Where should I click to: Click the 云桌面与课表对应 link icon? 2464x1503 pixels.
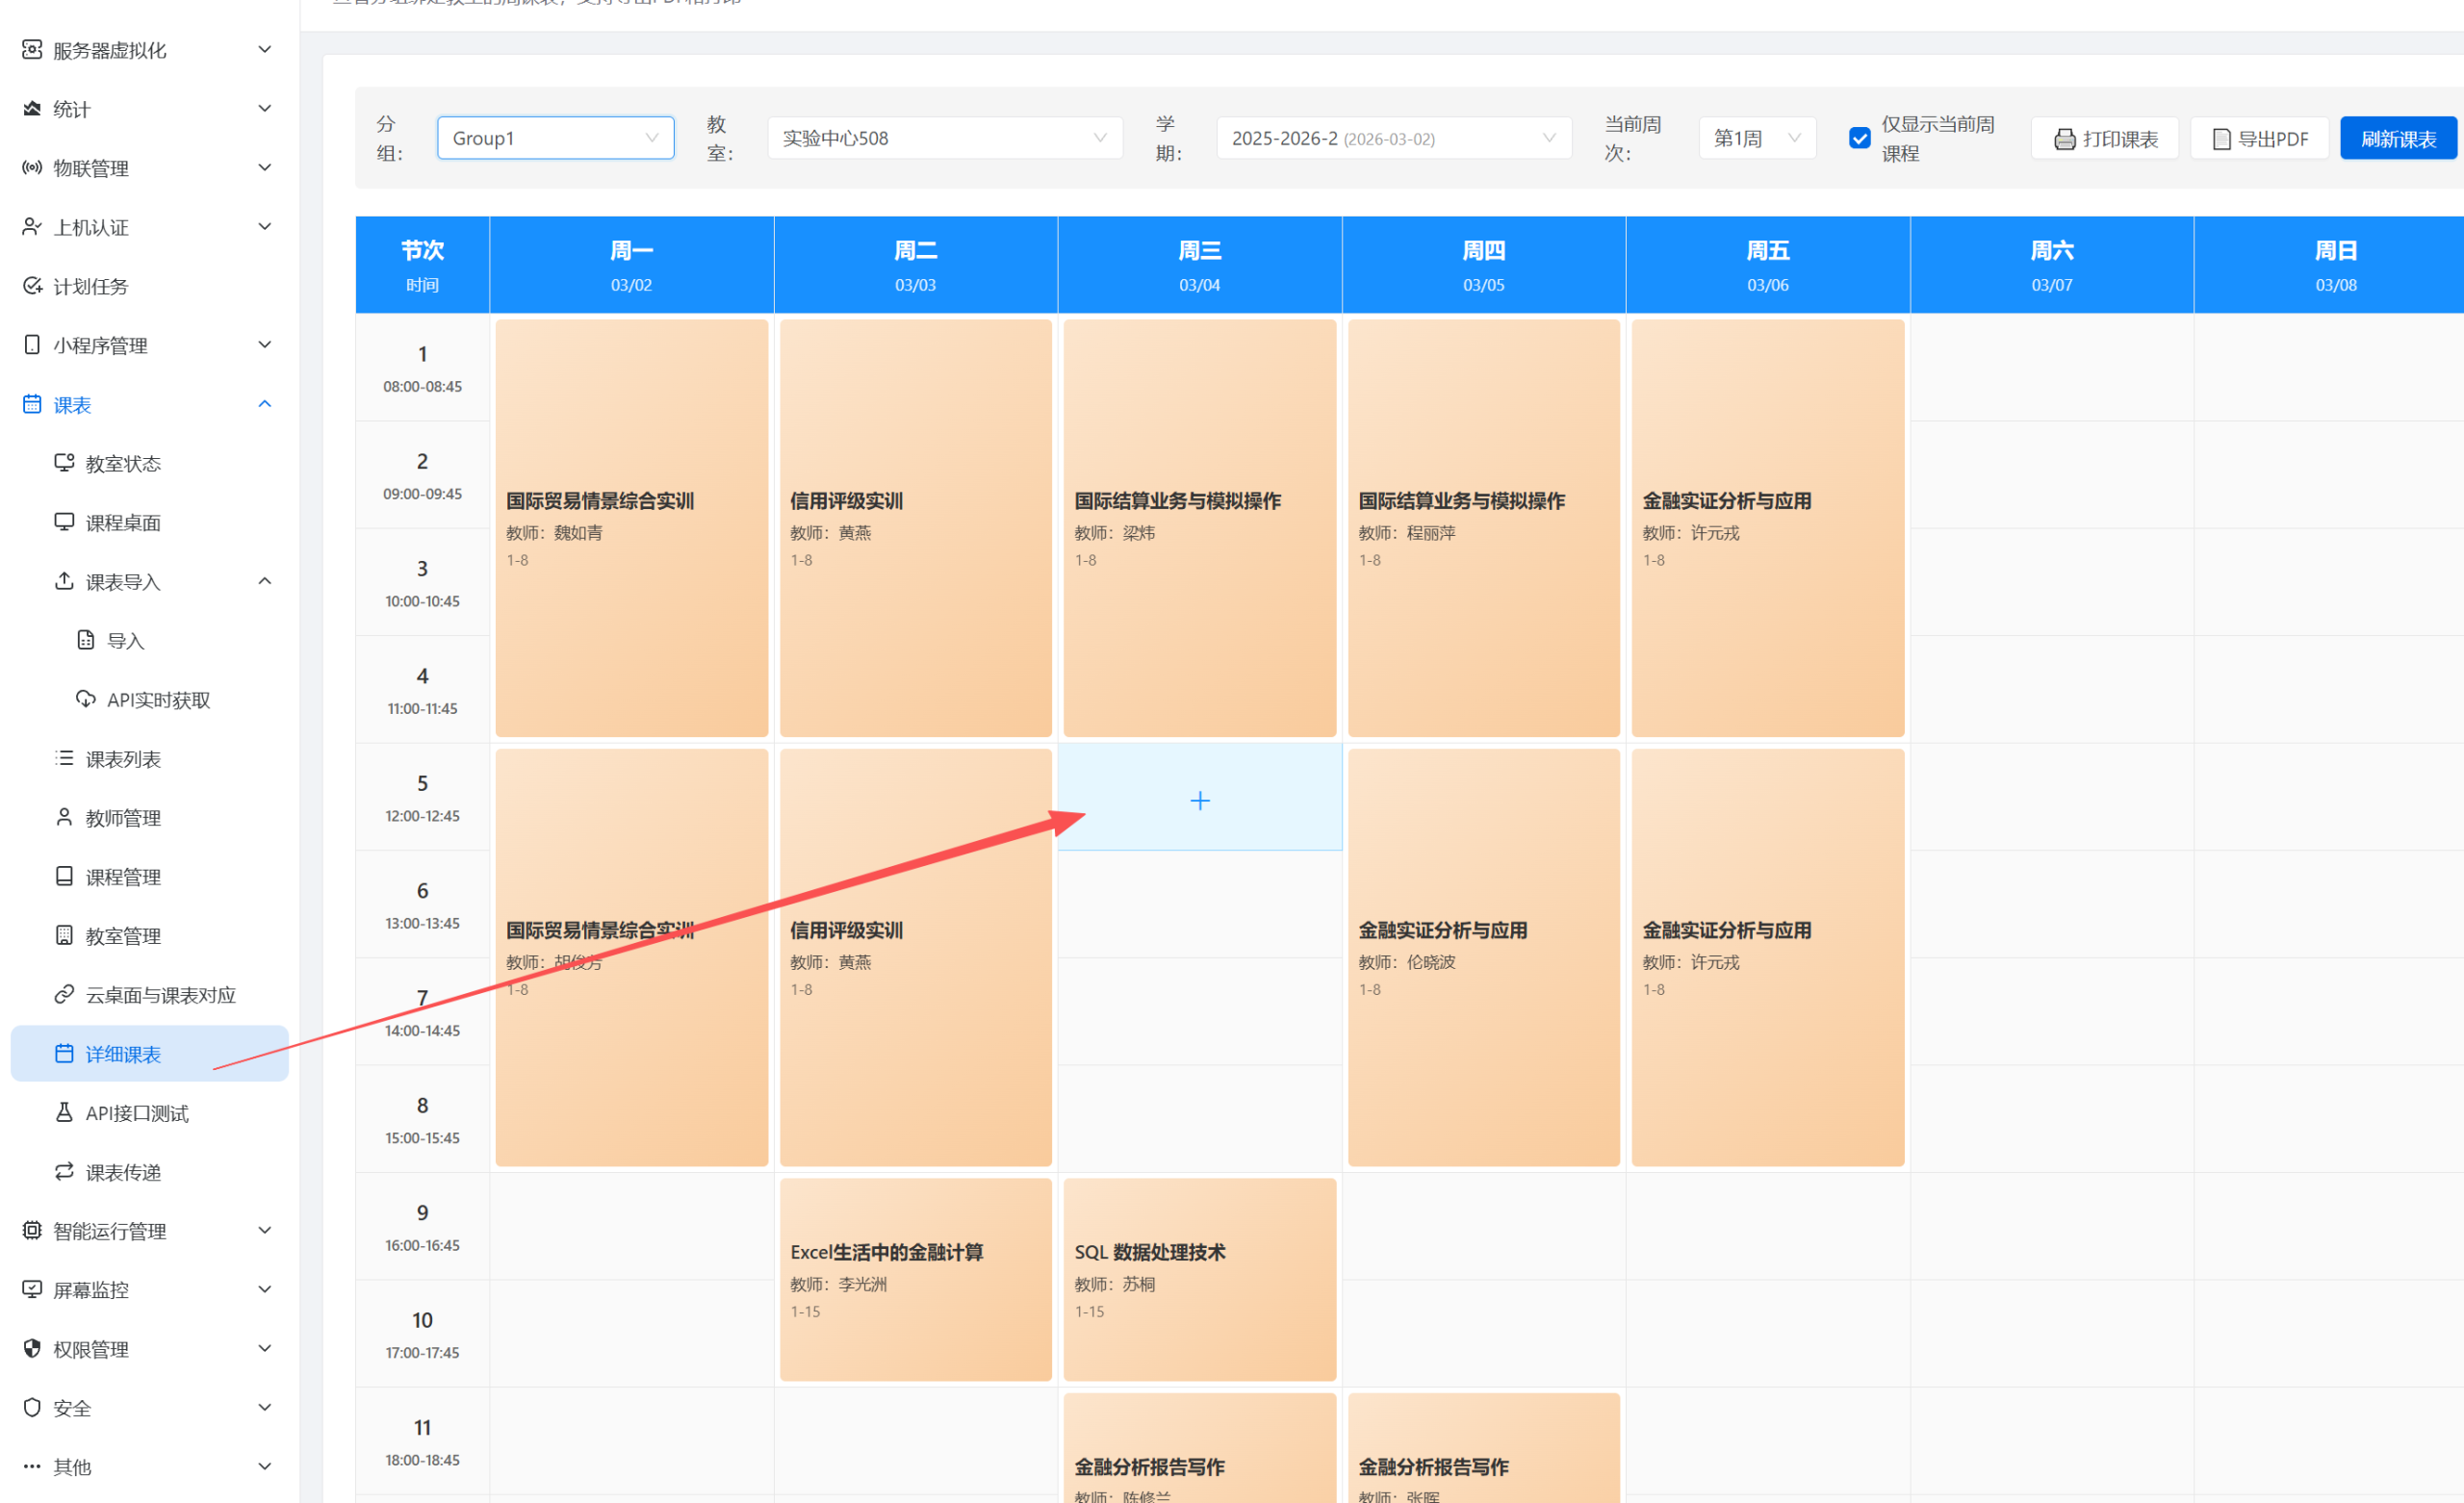64,994
